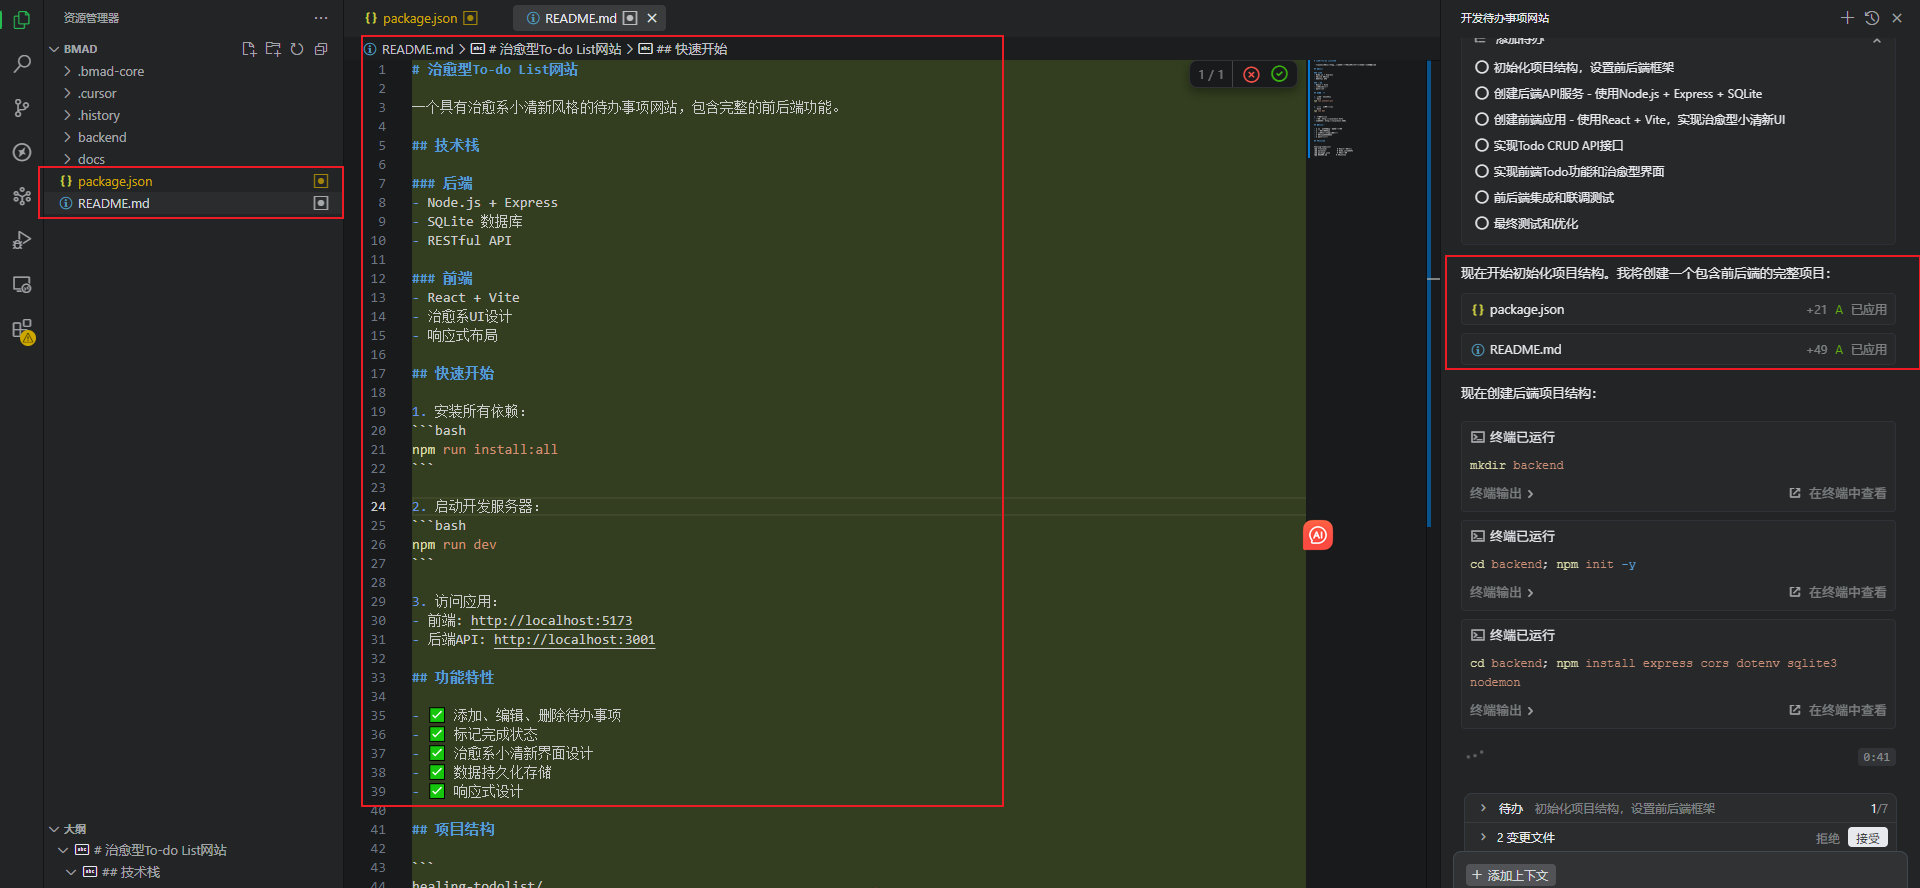Collapse the 大纲 outline section
This screenshot has width=1920, height=888.
point(54,829)
